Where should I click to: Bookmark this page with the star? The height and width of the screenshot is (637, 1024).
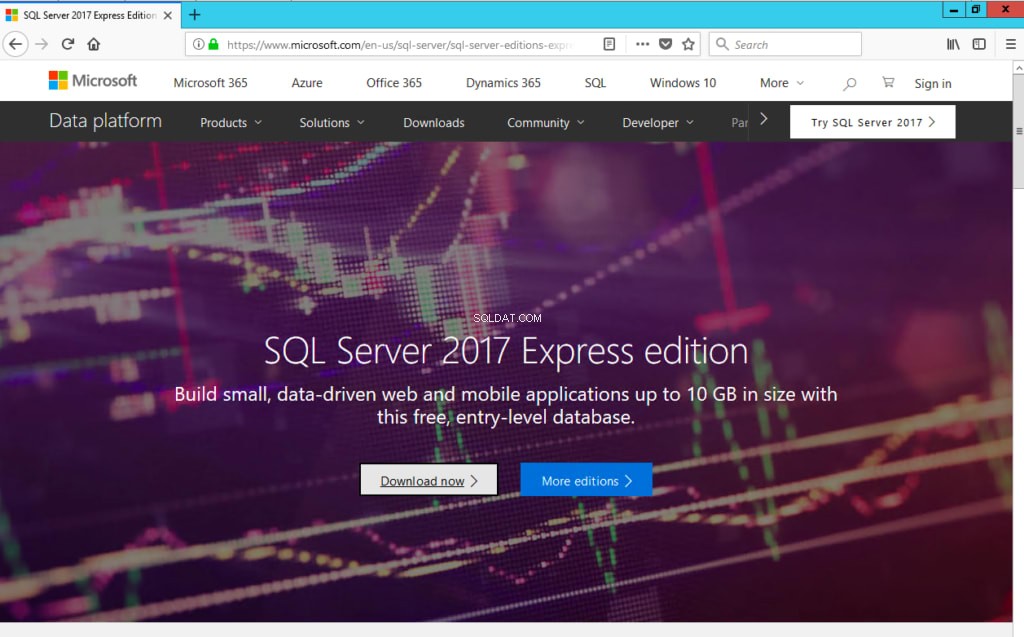[688, 44]
